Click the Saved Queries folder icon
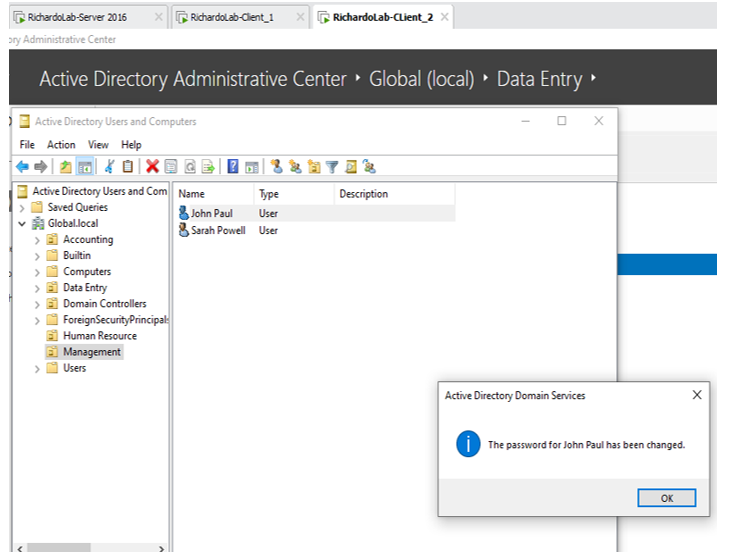 coord(37,207)
